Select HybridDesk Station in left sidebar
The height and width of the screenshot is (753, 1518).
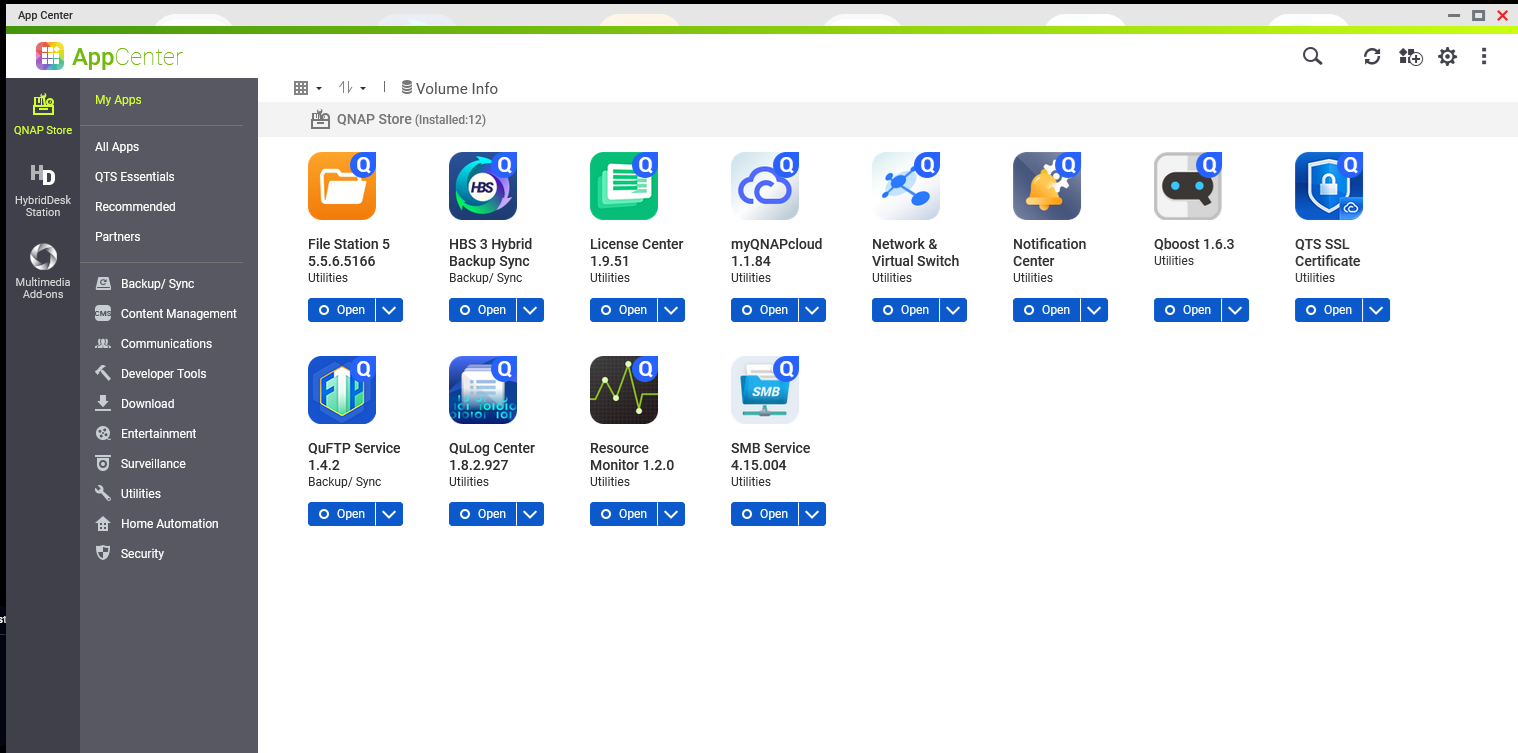pos(43,190)
